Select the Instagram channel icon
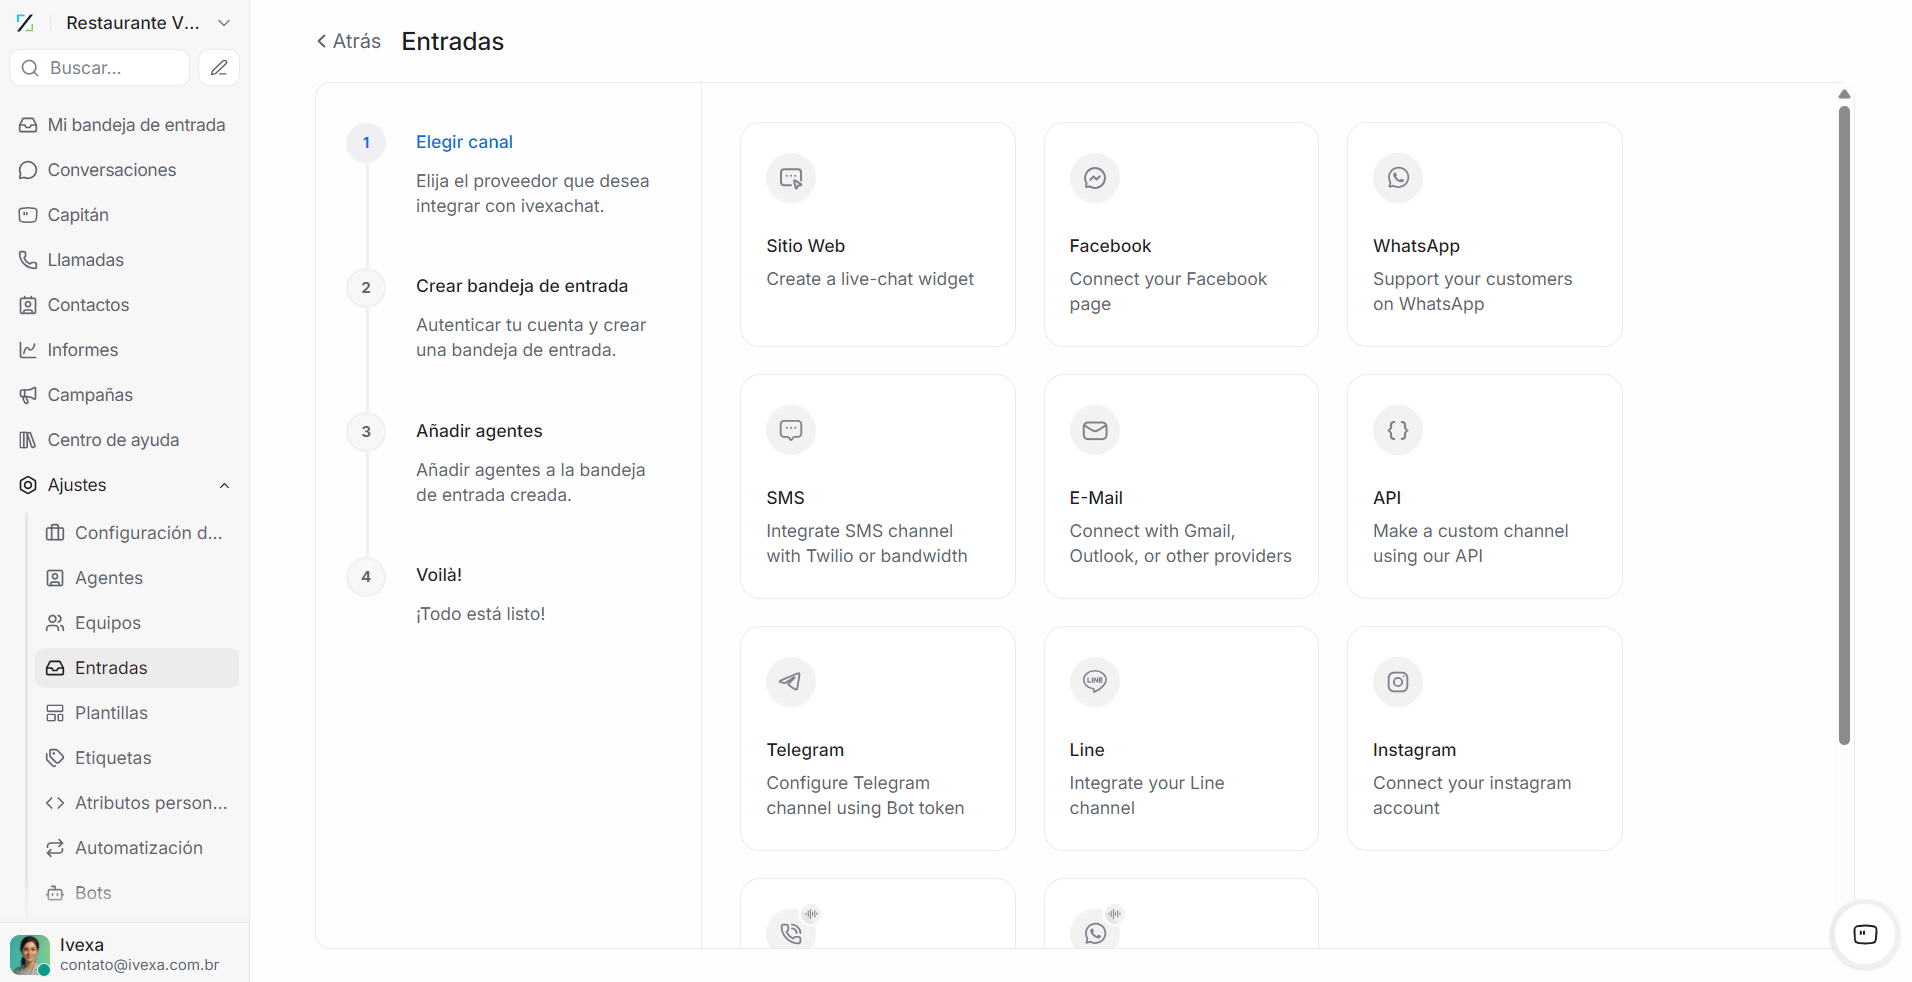The width and height of the screenshot is (1912, 982). (1398, 682)
